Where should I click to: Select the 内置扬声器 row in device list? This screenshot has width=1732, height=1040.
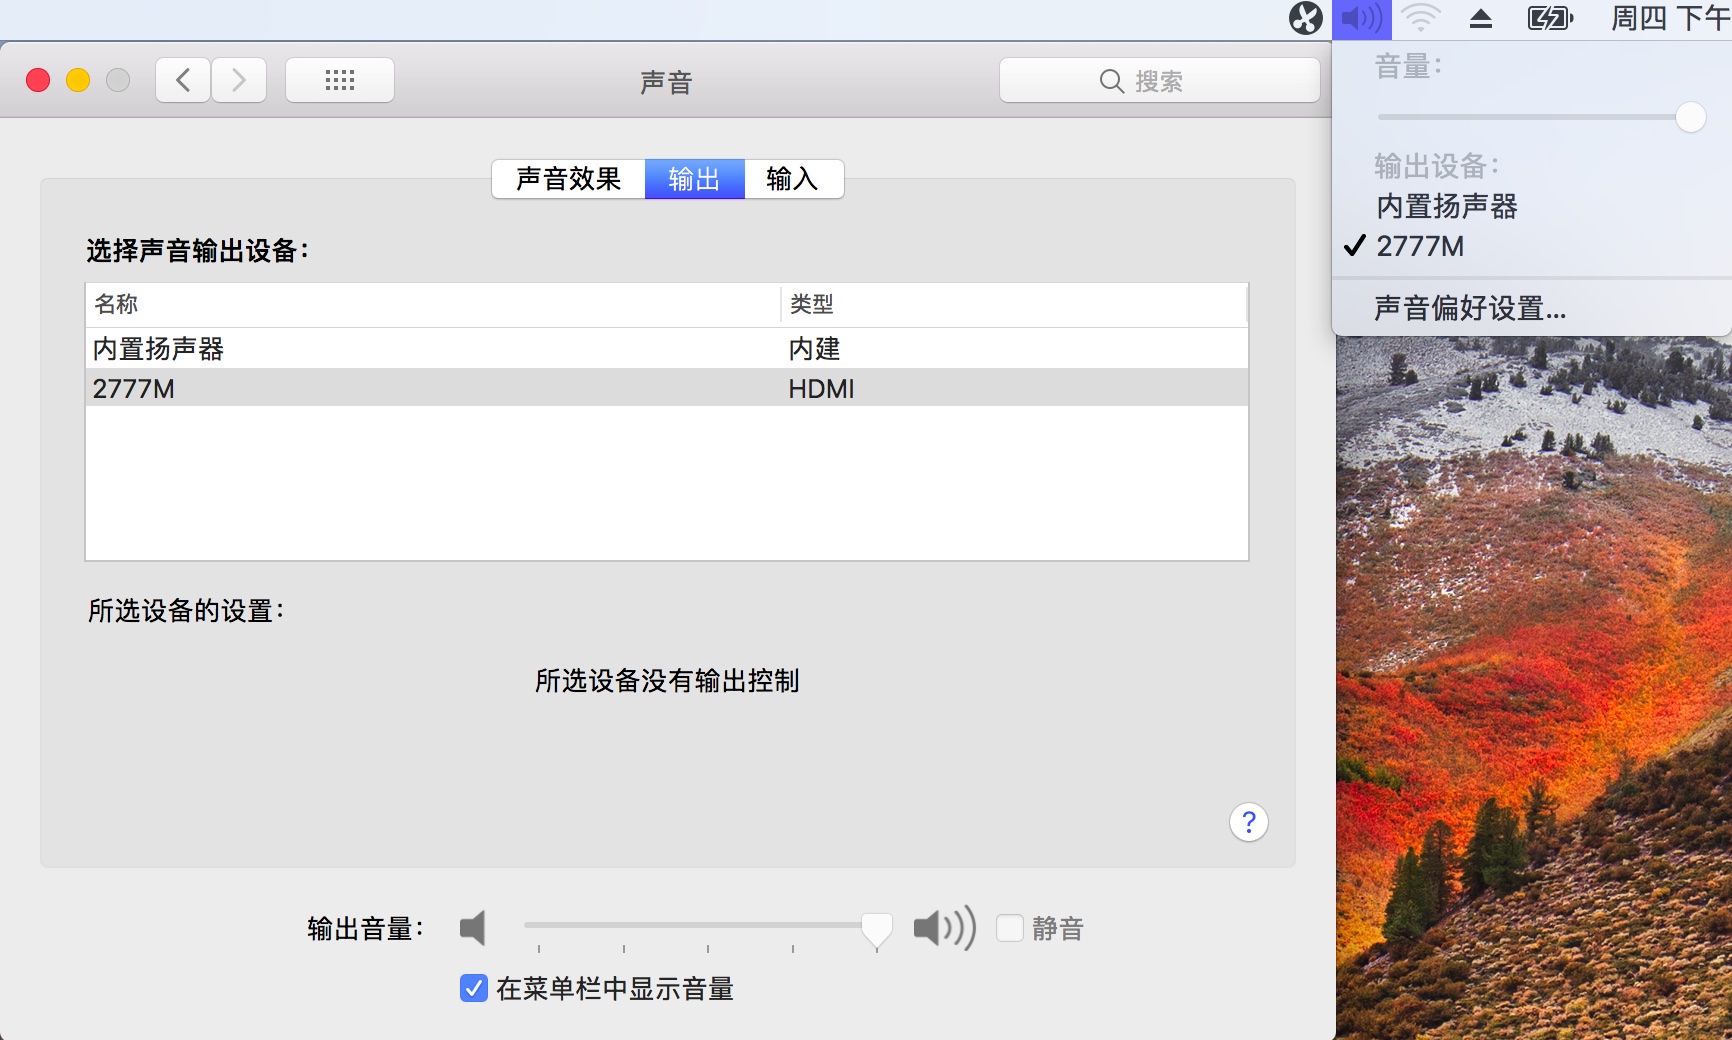tap(667, 348)
